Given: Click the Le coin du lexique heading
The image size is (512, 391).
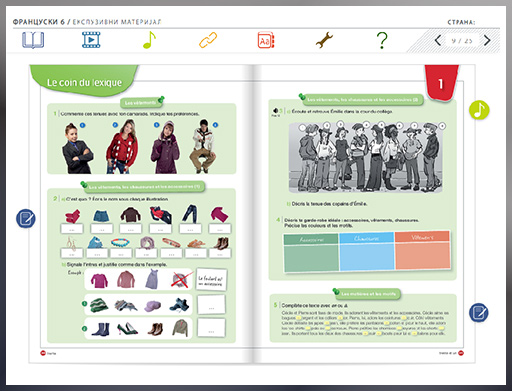Looking at the screenshot, I should click(84, 82).
